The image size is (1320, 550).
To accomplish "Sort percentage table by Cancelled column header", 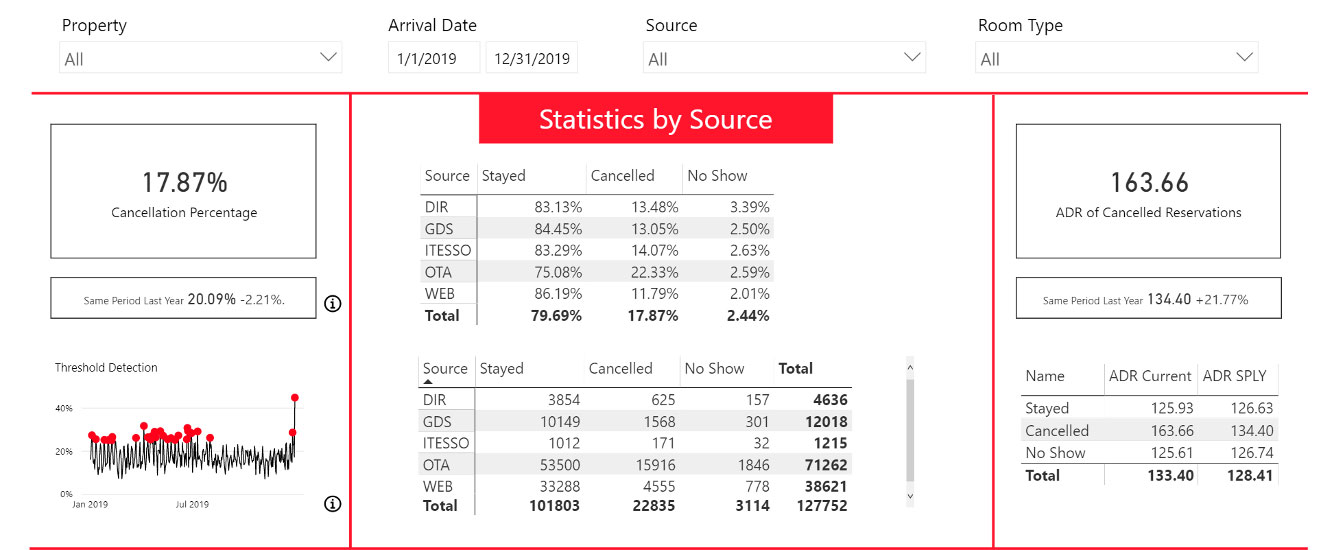I will click(x=622, y=176).
